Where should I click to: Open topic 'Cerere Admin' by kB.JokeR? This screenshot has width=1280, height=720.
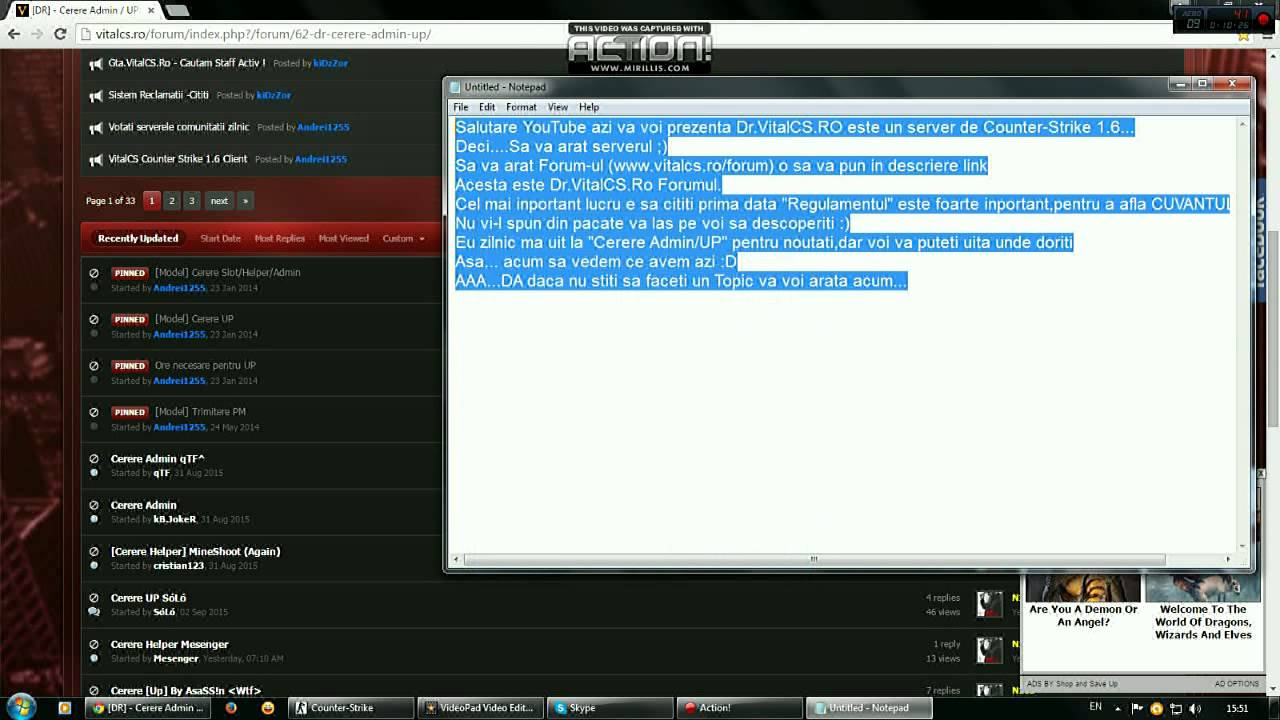(143, 505)
